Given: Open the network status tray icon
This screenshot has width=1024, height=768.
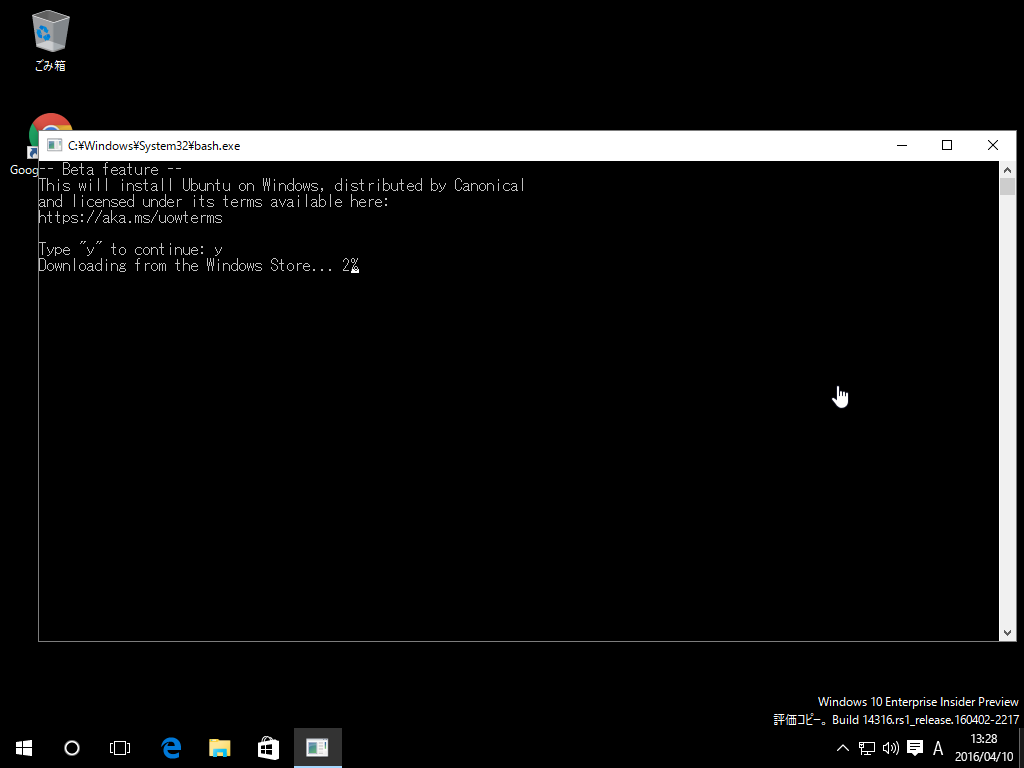Looking at the screenshot, I should (867, 748).
